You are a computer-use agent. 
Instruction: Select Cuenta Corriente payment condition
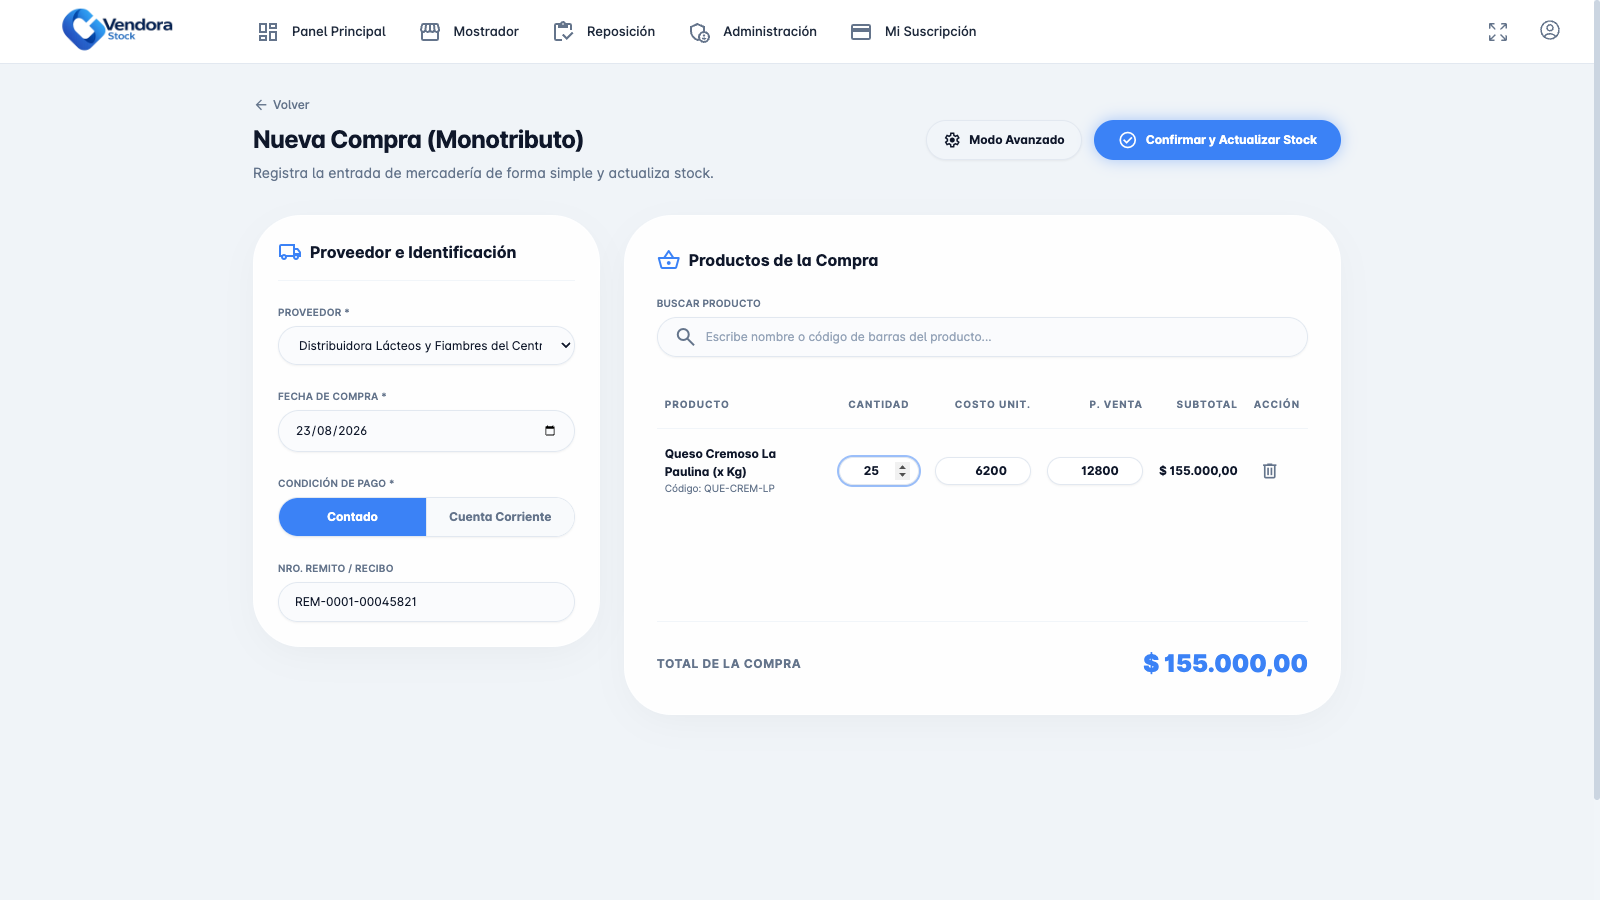click(x=500, y=517)
